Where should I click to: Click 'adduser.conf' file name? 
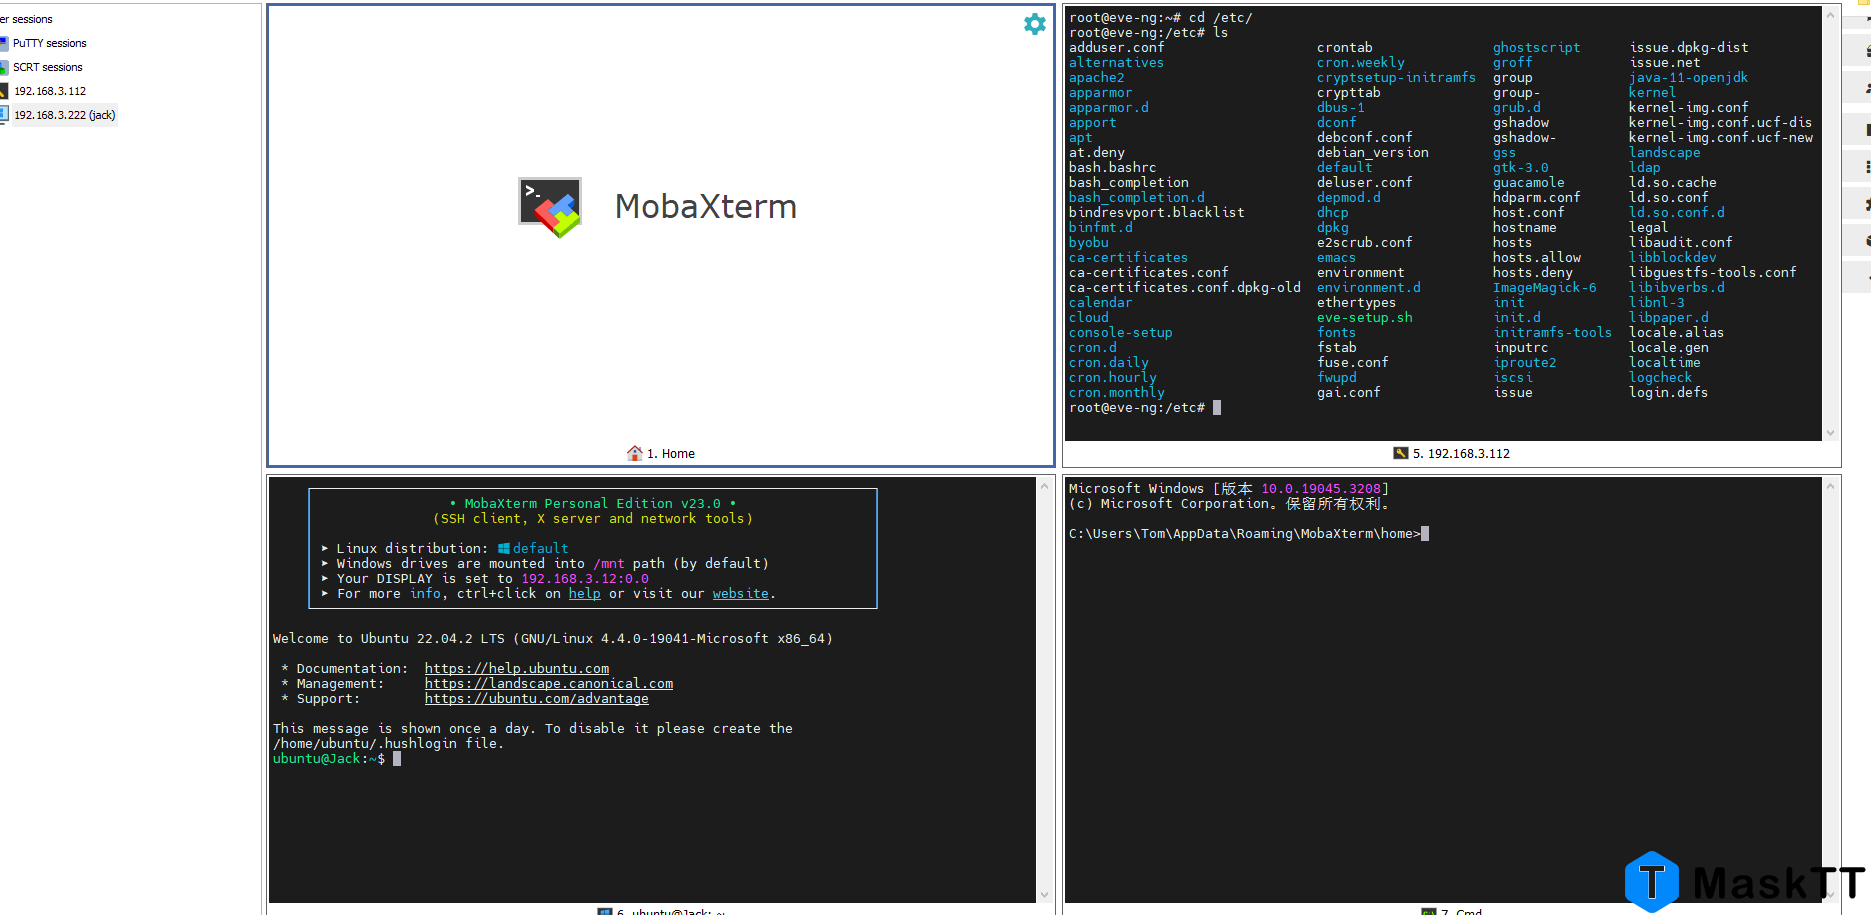[x=1117, y=47]
